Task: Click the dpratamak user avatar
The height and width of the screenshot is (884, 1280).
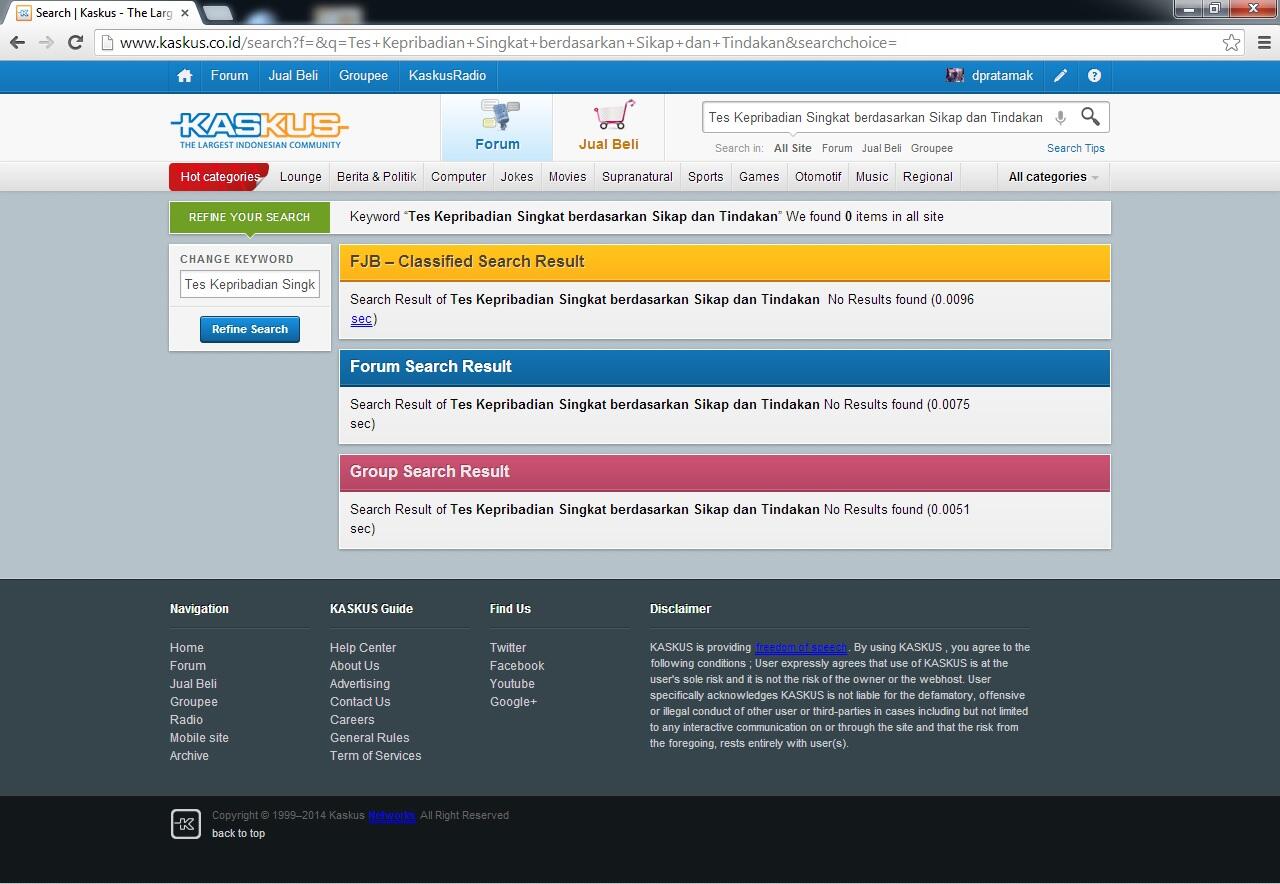Action: coord(955,76)
